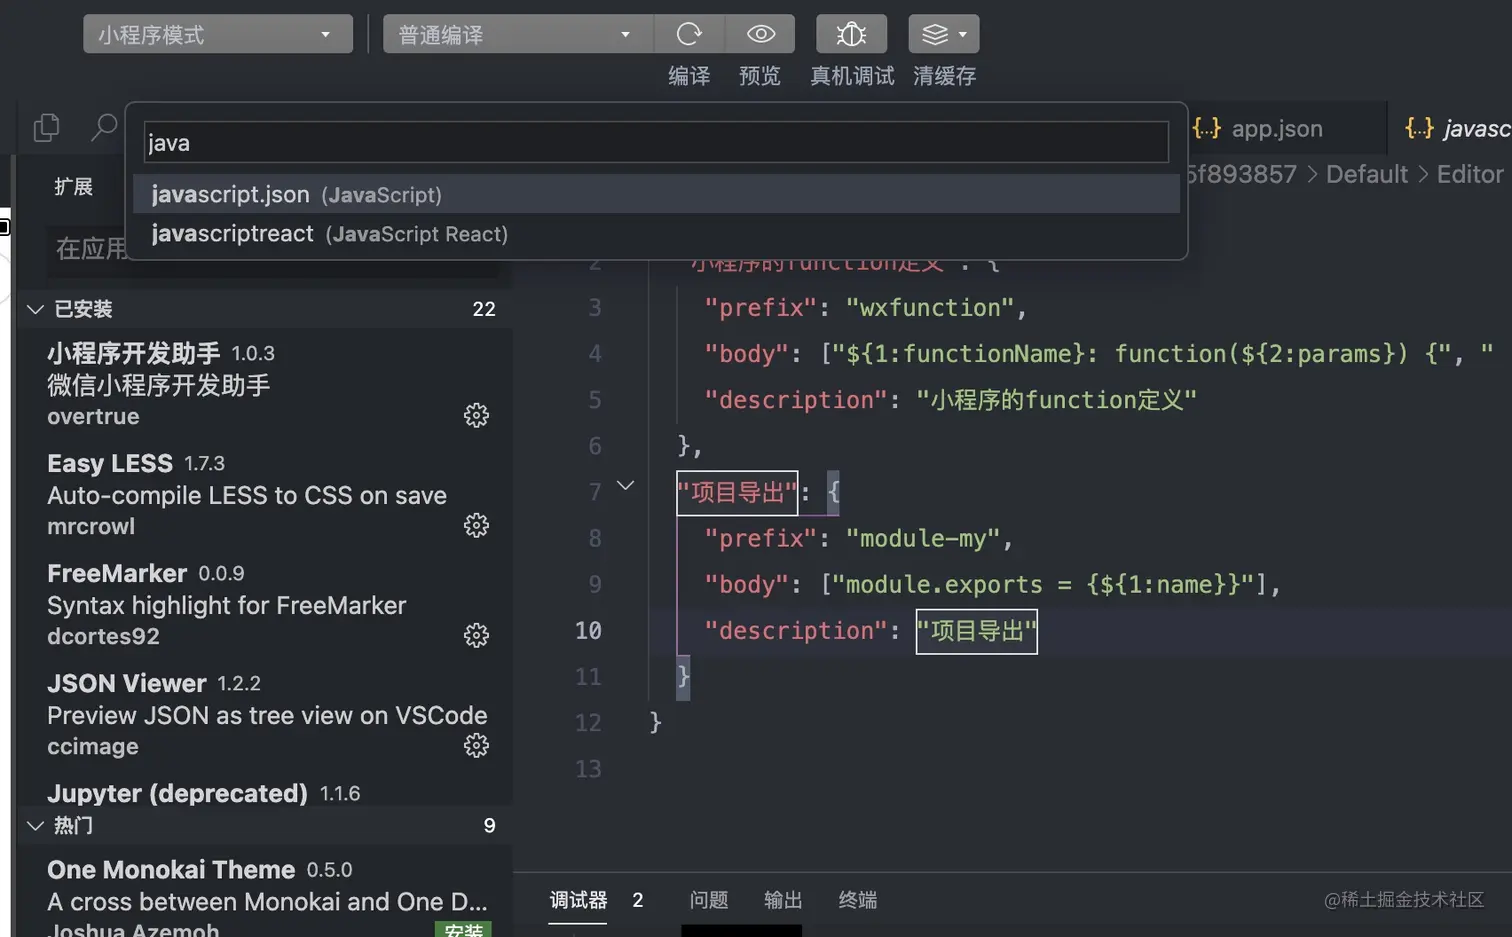Click the Default breadcrumb segment
The height and width of the screenshot is (937, 1512).
(x=1366, y=174)
